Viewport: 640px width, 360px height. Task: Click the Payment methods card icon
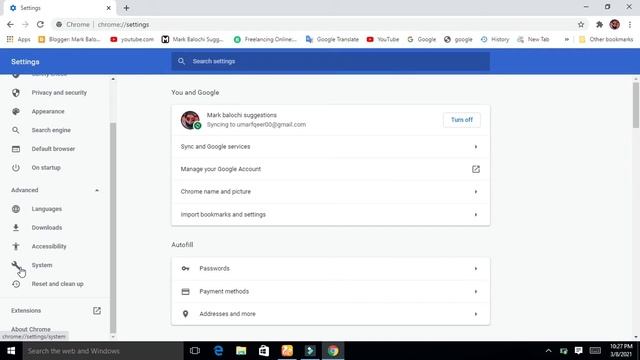pos(185,291)
